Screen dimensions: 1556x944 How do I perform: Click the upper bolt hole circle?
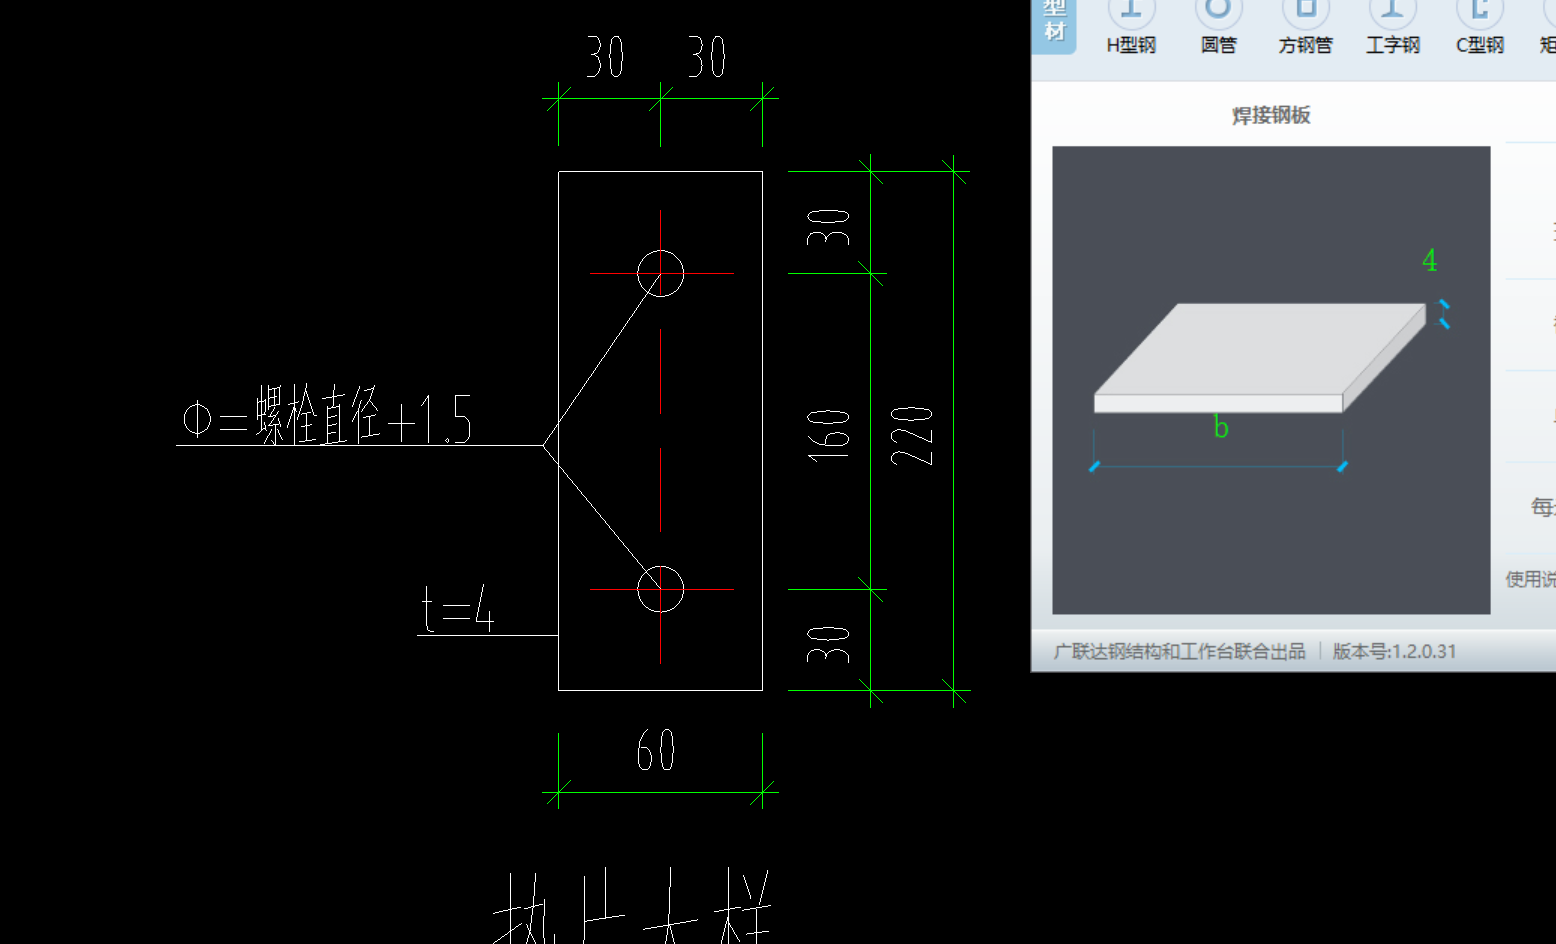coord(660,273)
